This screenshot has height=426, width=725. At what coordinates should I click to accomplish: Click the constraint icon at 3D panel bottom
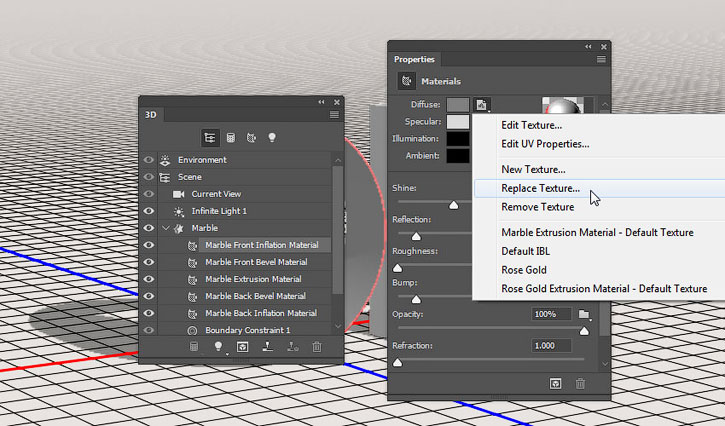click(292, 346)
